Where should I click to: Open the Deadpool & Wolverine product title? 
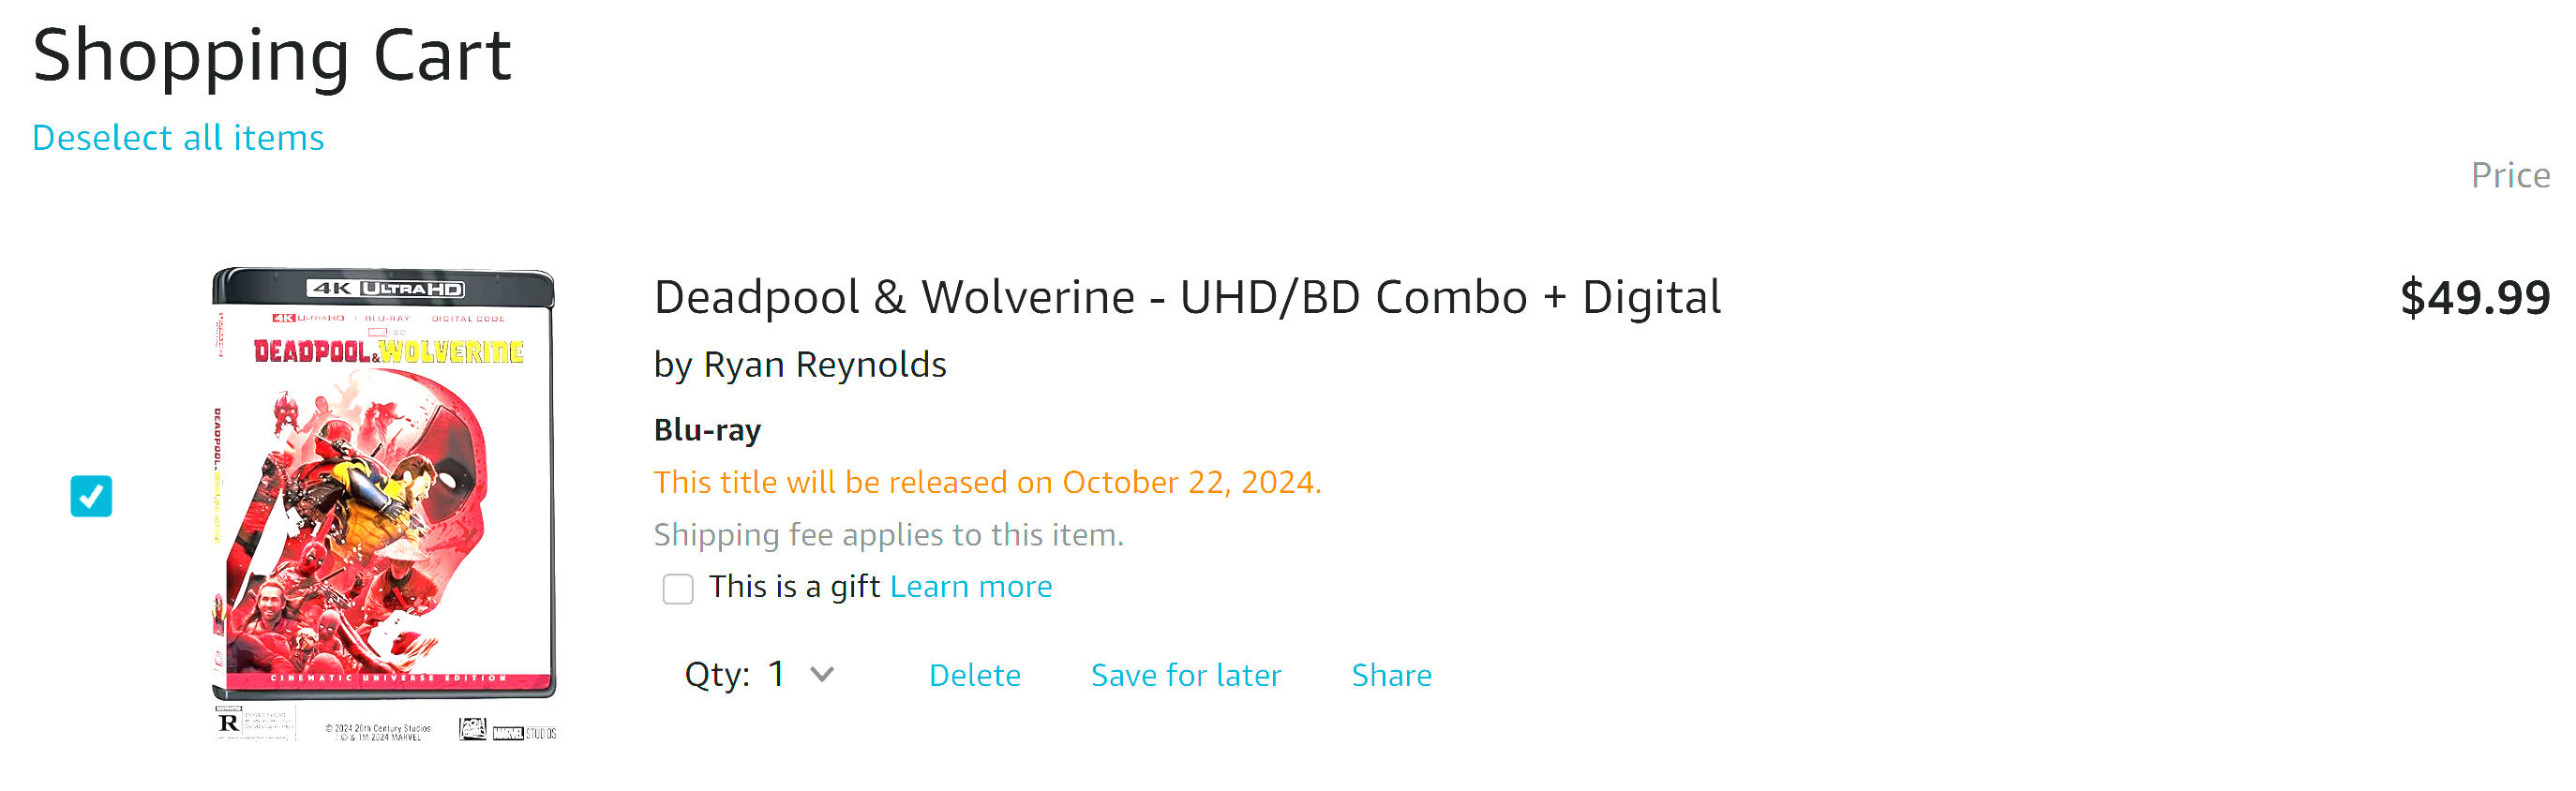point(1187,297)
